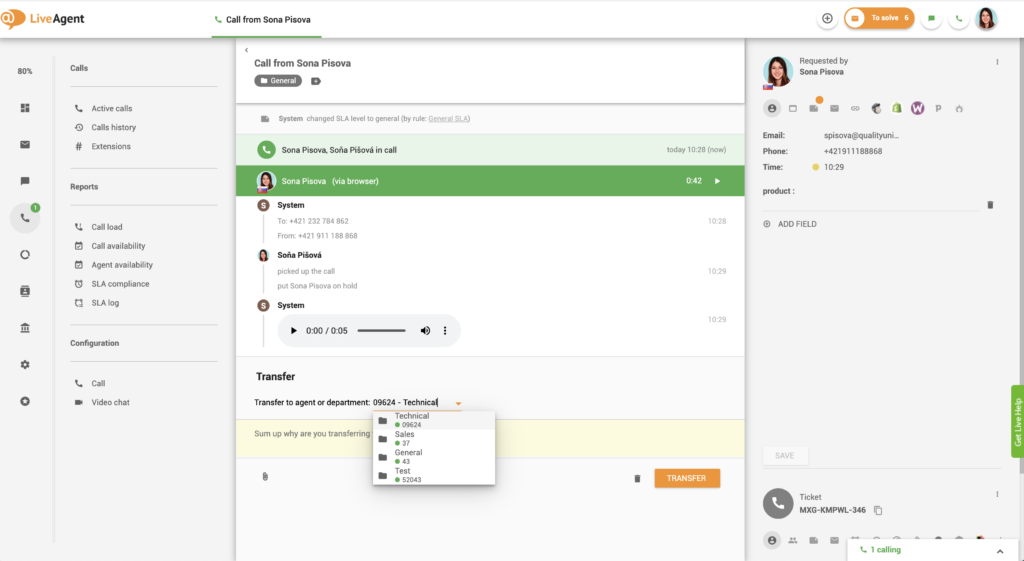
Task: Copy ticket ID MXG-KMPWL-346
Action: click(878, 510)
